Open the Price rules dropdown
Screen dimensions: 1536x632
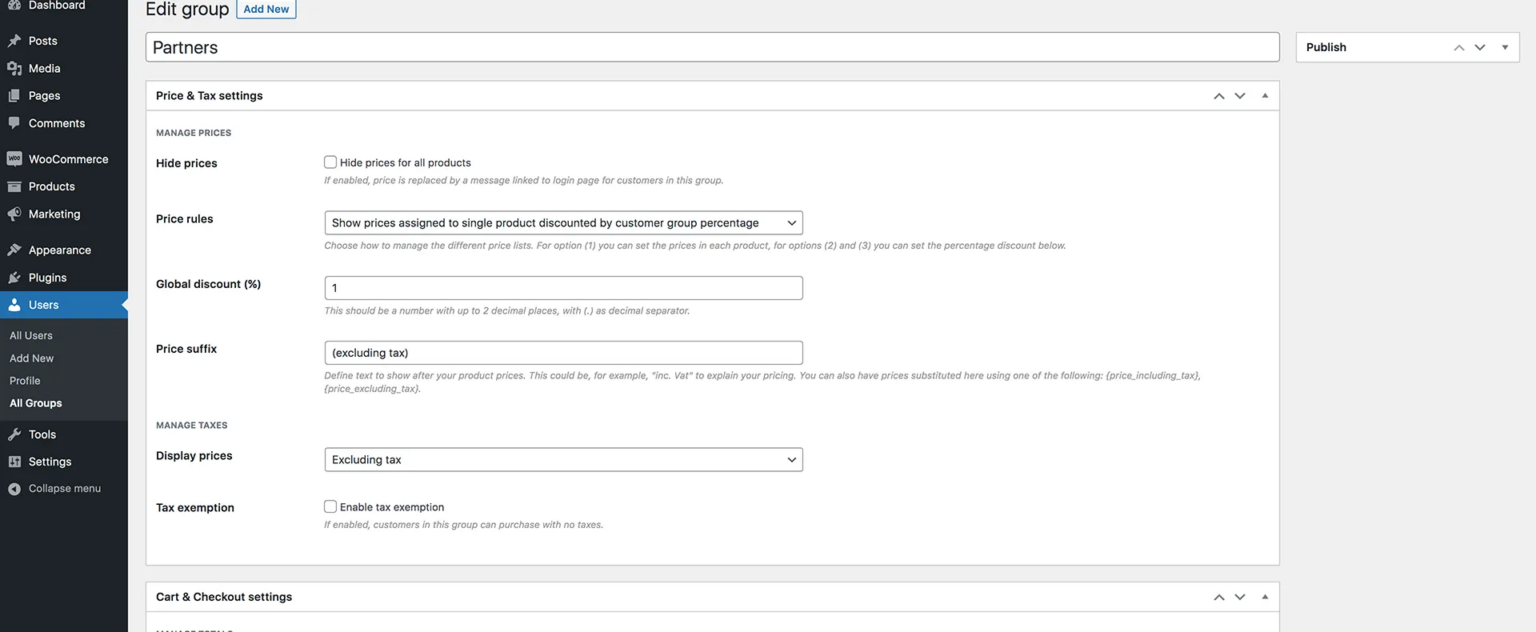[563, 222]
